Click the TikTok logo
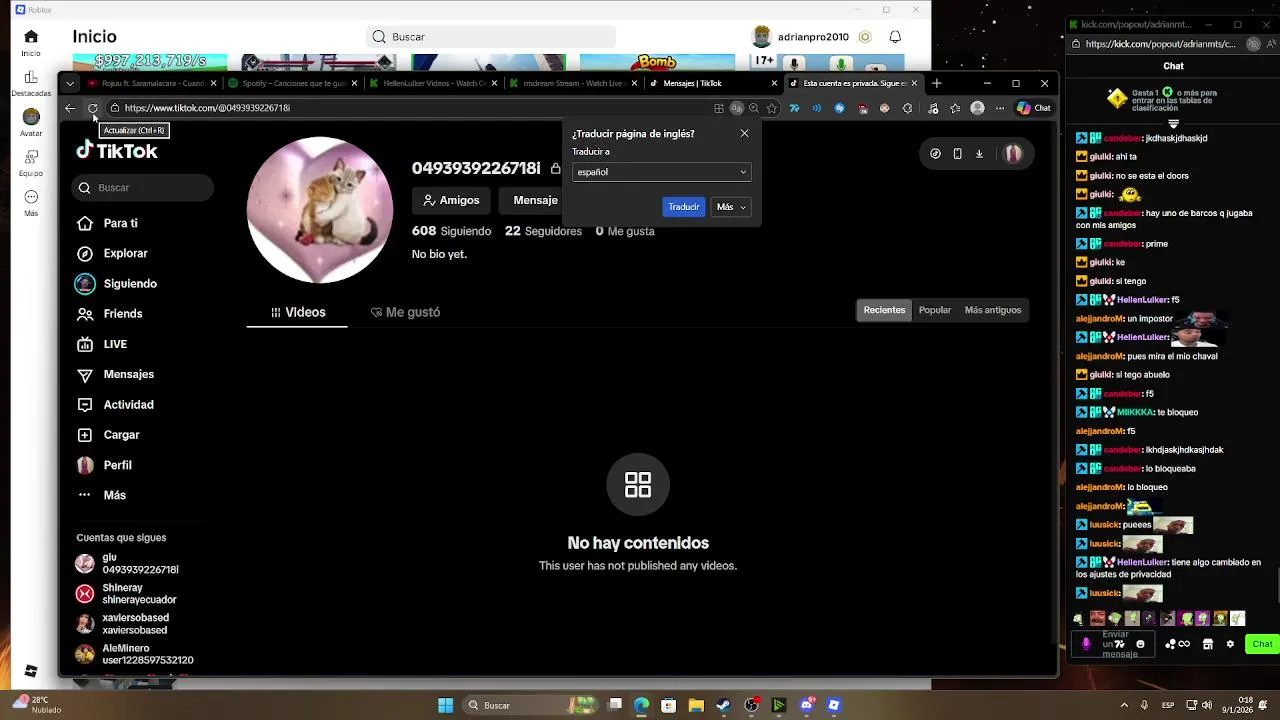 click(x=117, y=151)
